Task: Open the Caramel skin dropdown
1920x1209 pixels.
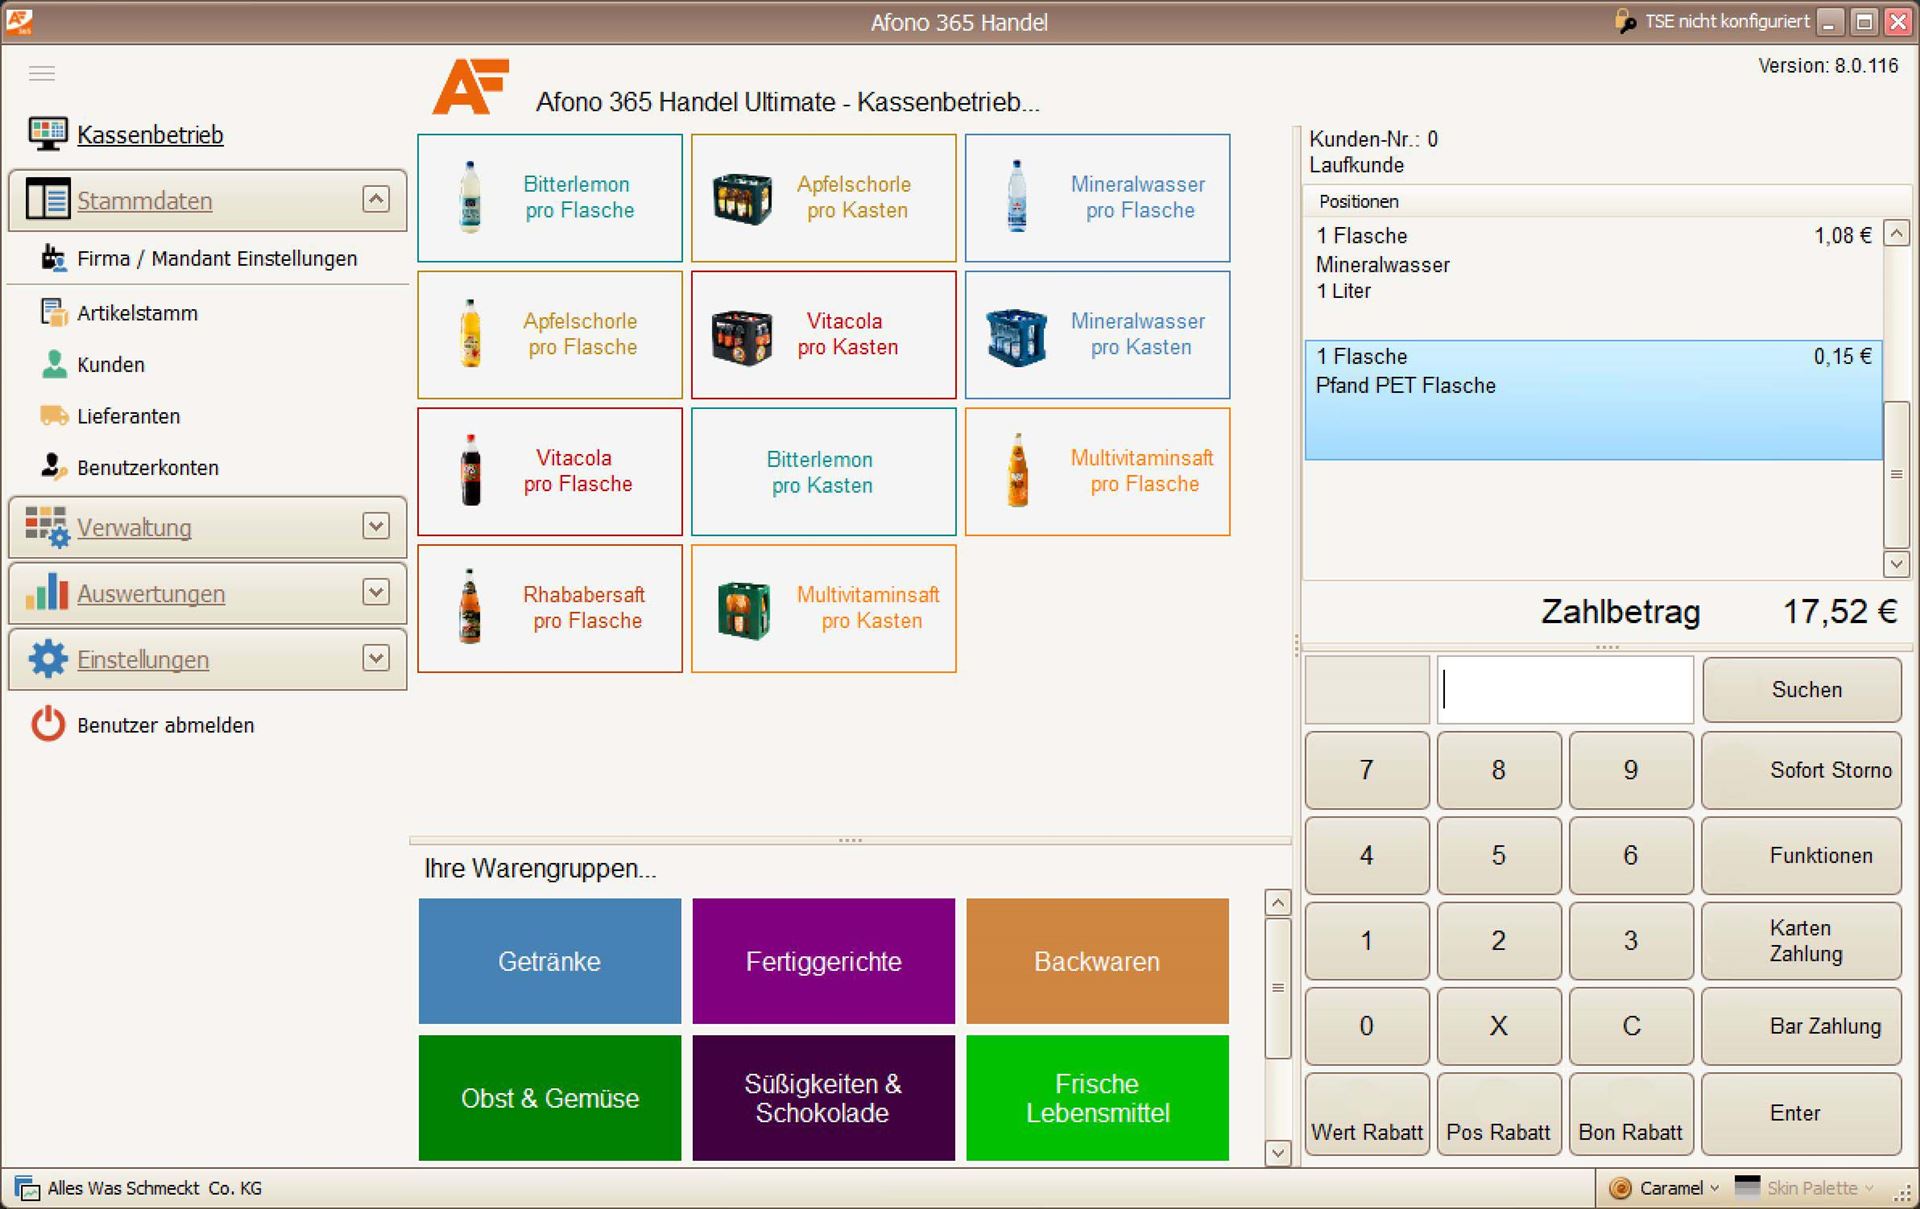Action: tap(1714, 1188)
